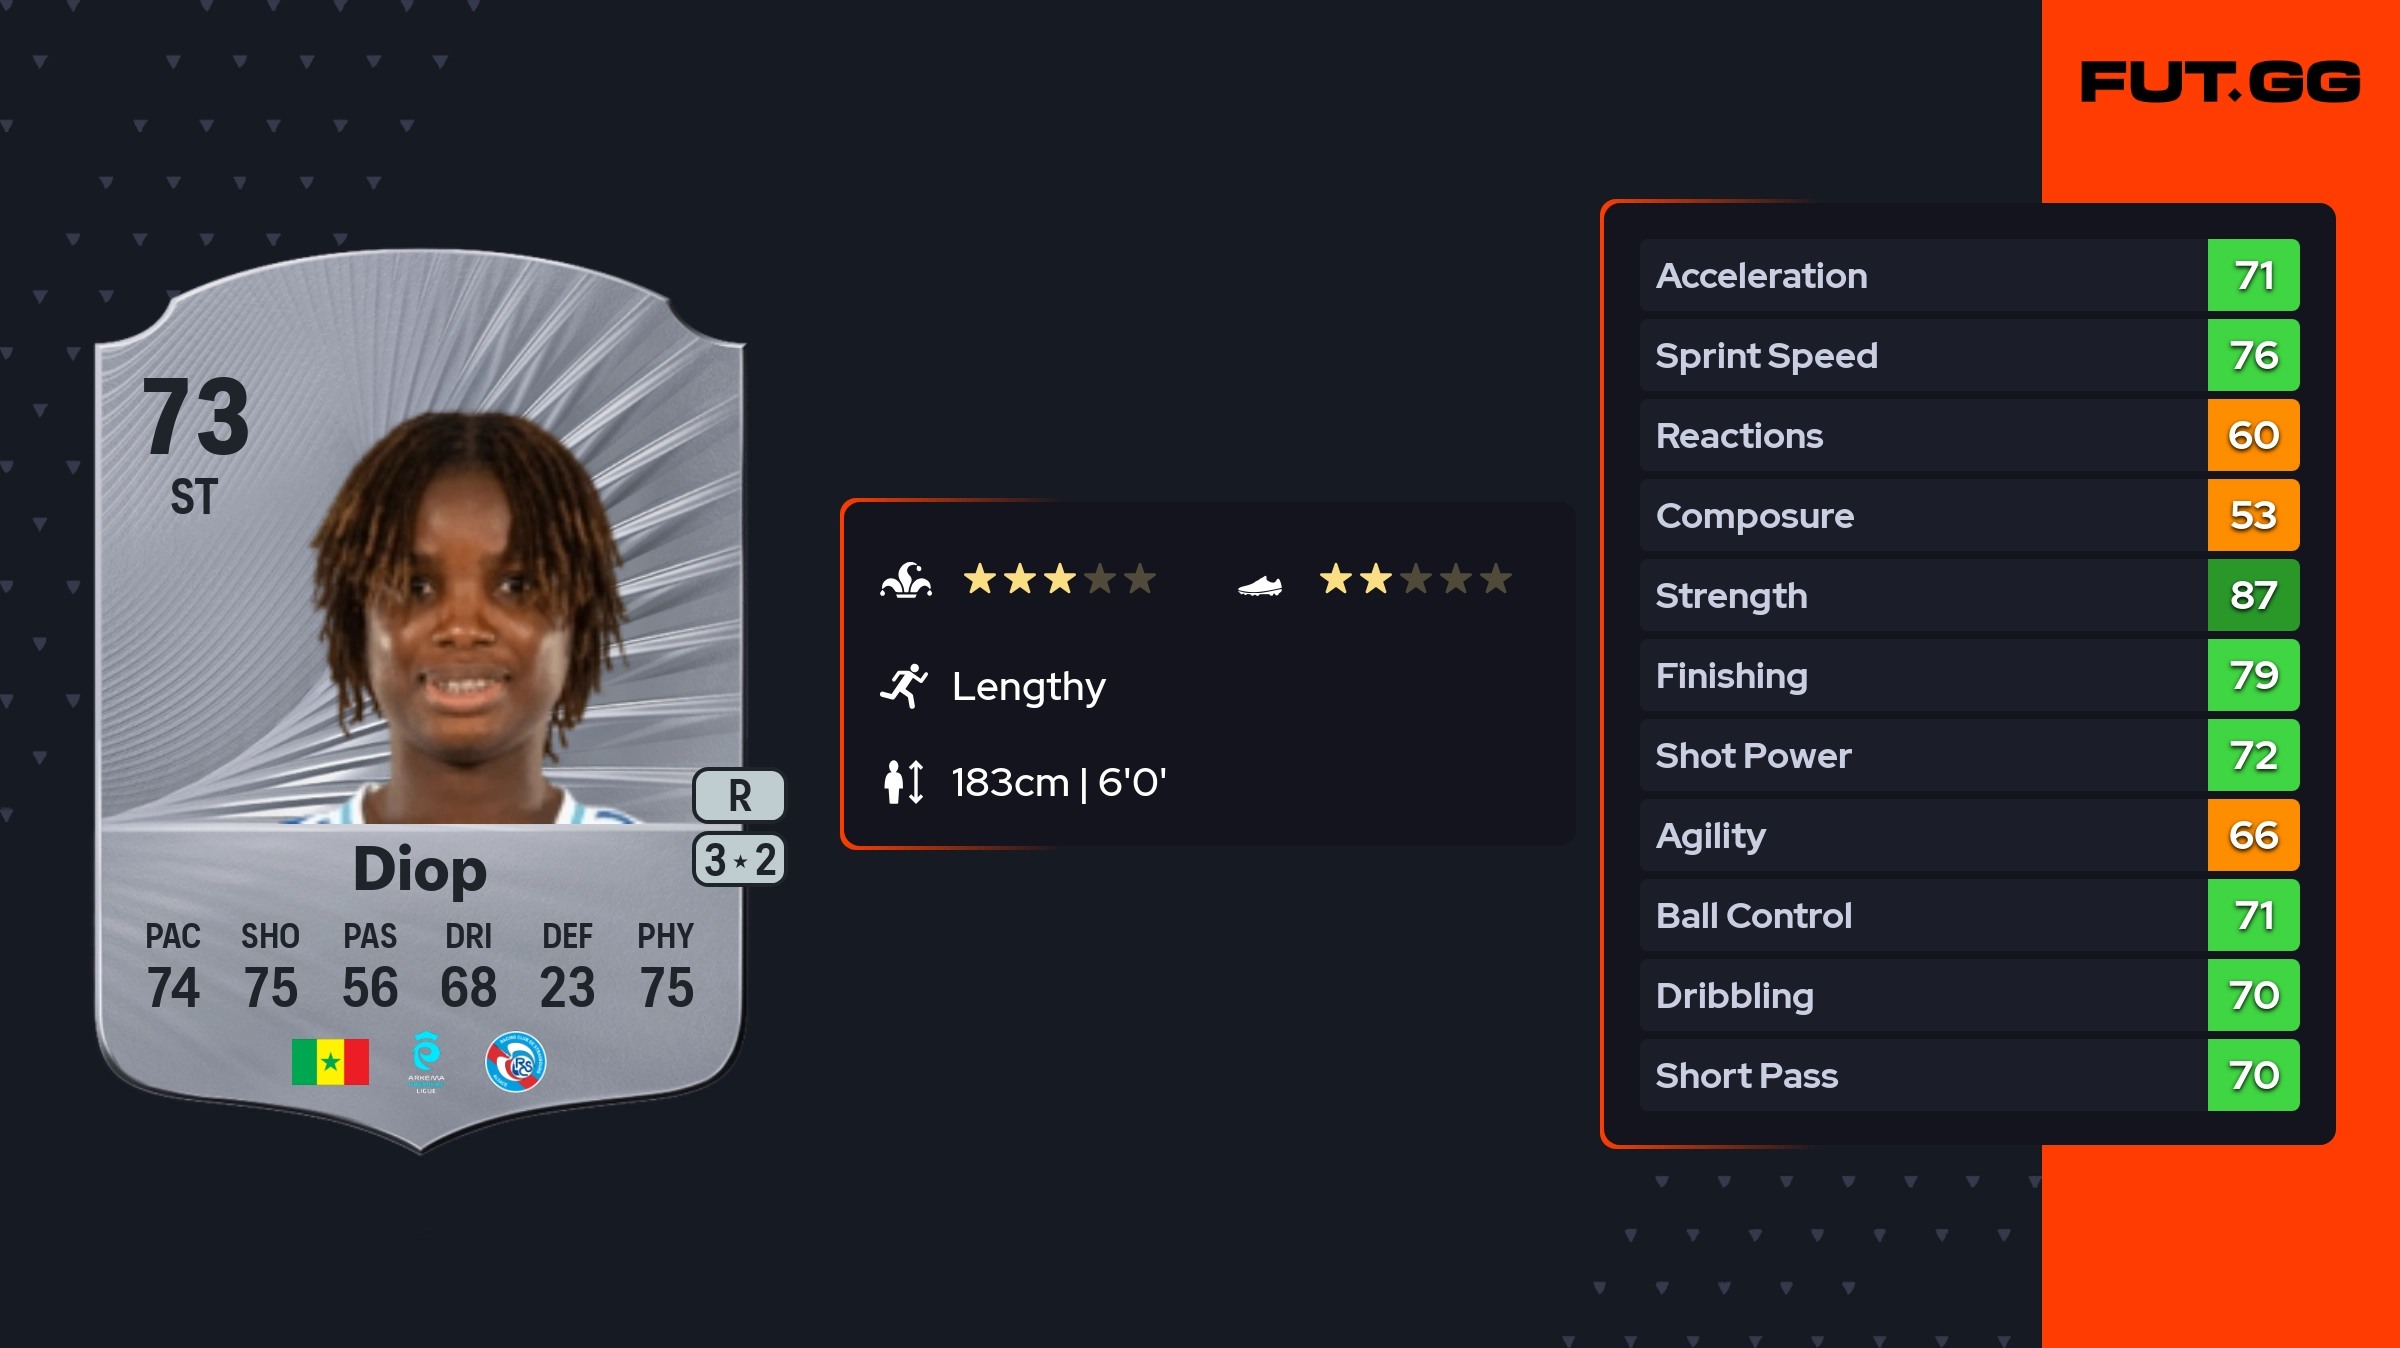Click the FUT.GG logo
This screenshot has width=2400, height=1348.
click(x=2220, y=82)
